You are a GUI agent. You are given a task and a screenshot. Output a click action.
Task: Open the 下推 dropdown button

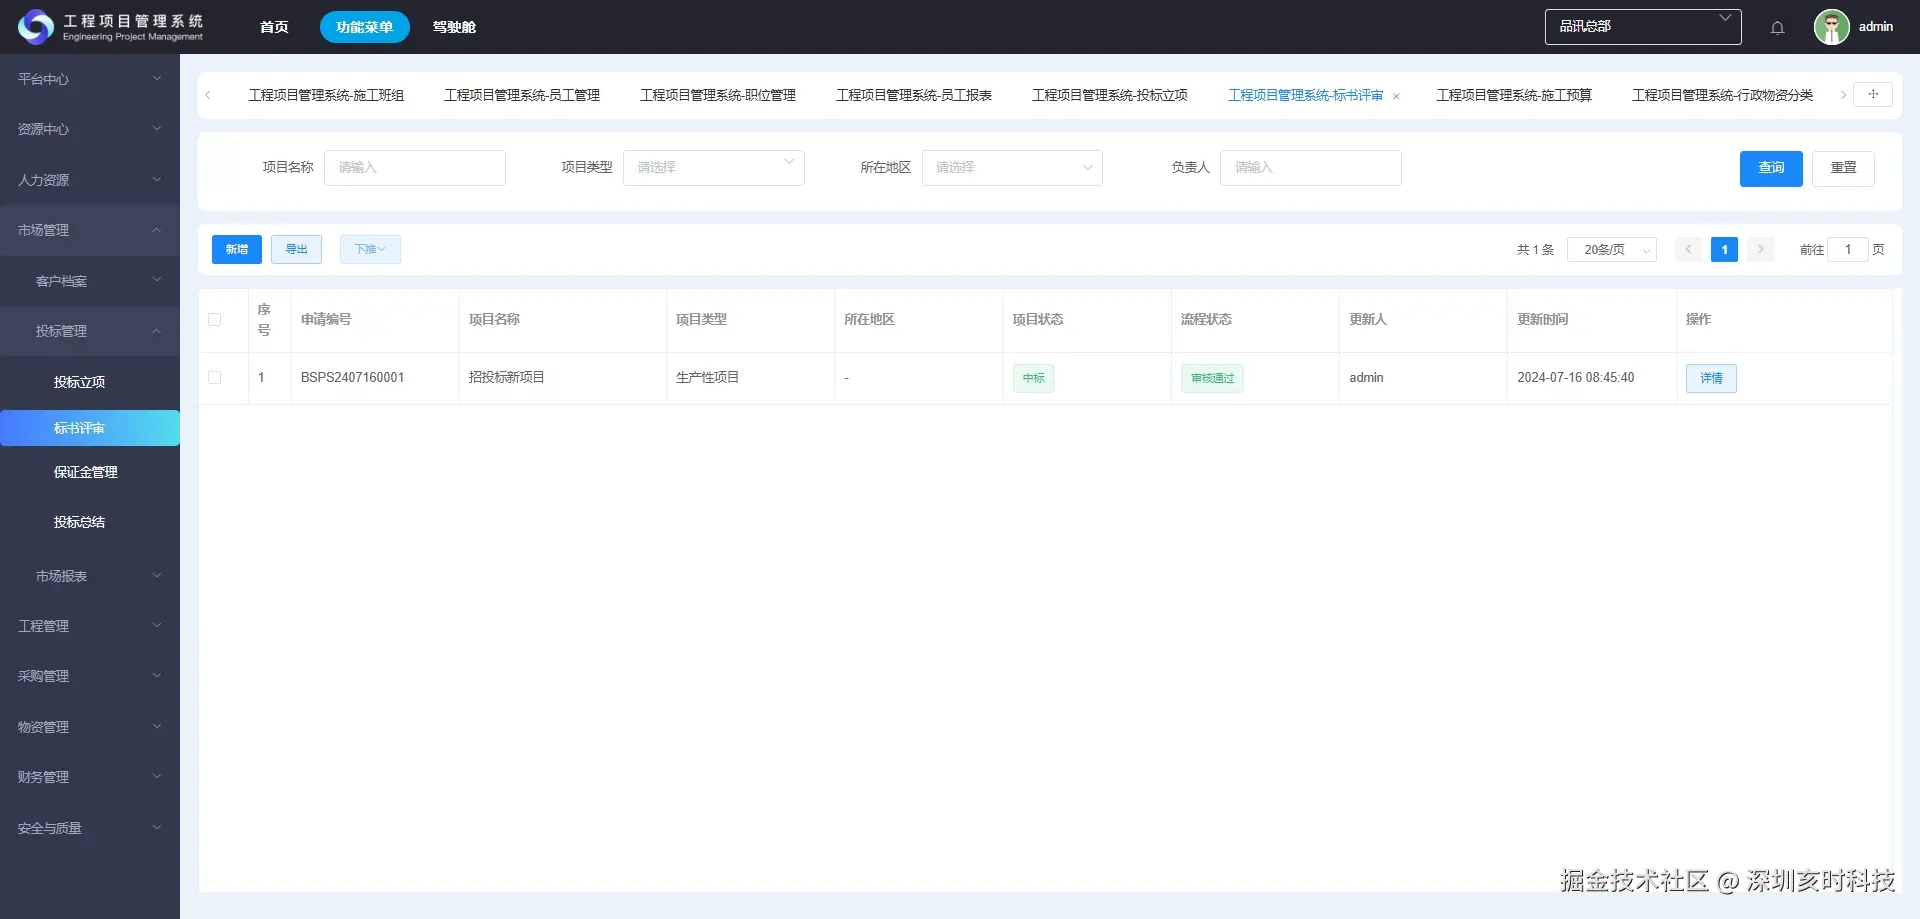(x=370, y=249)
